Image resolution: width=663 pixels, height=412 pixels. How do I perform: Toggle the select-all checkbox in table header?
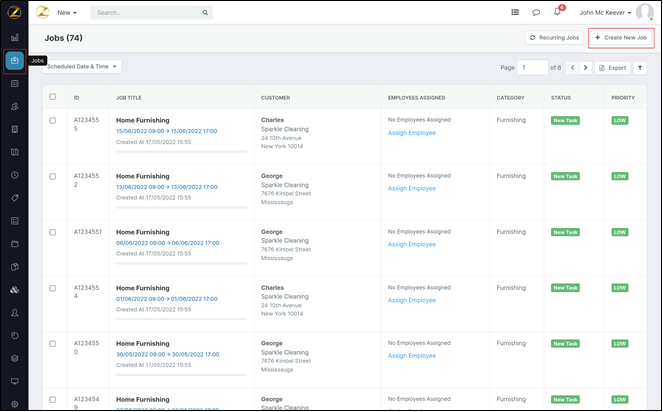click(x=53, y=97)
